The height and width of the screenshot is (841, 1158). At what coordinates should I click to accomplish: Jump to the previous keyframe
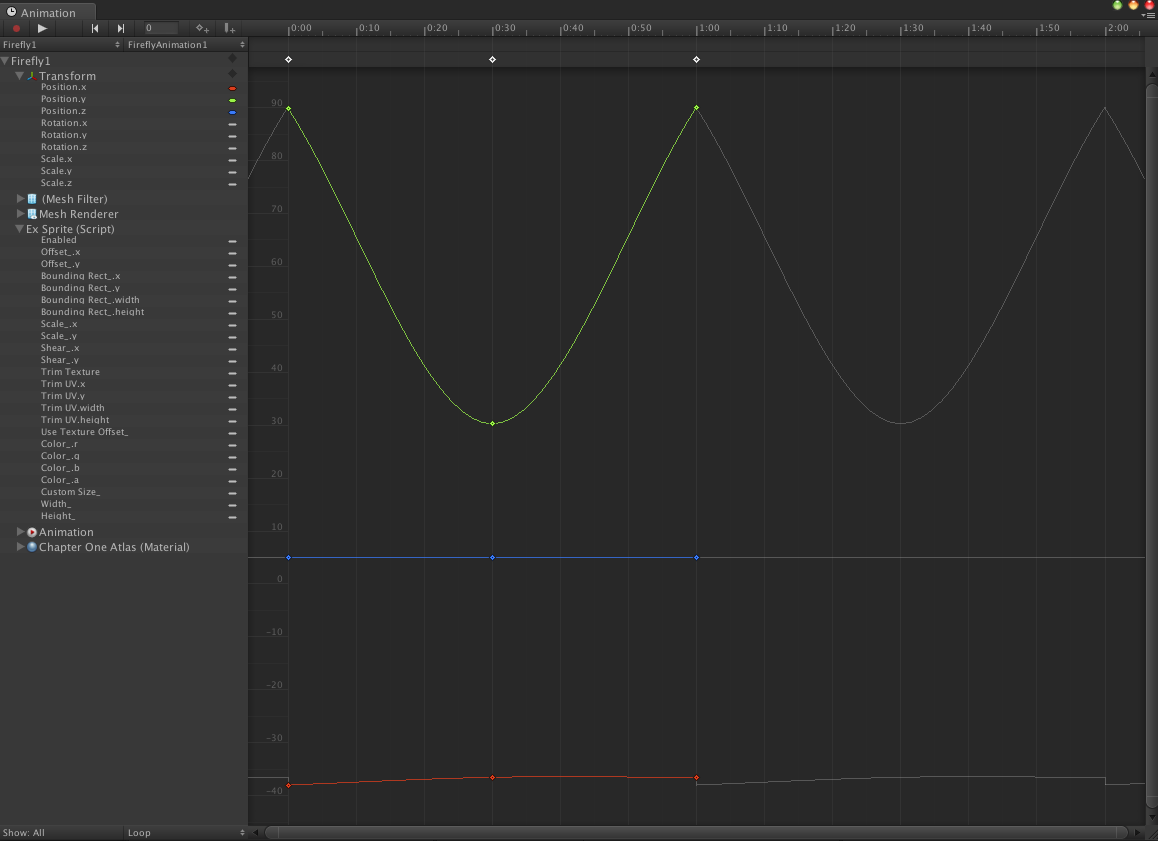pos(95,28)
